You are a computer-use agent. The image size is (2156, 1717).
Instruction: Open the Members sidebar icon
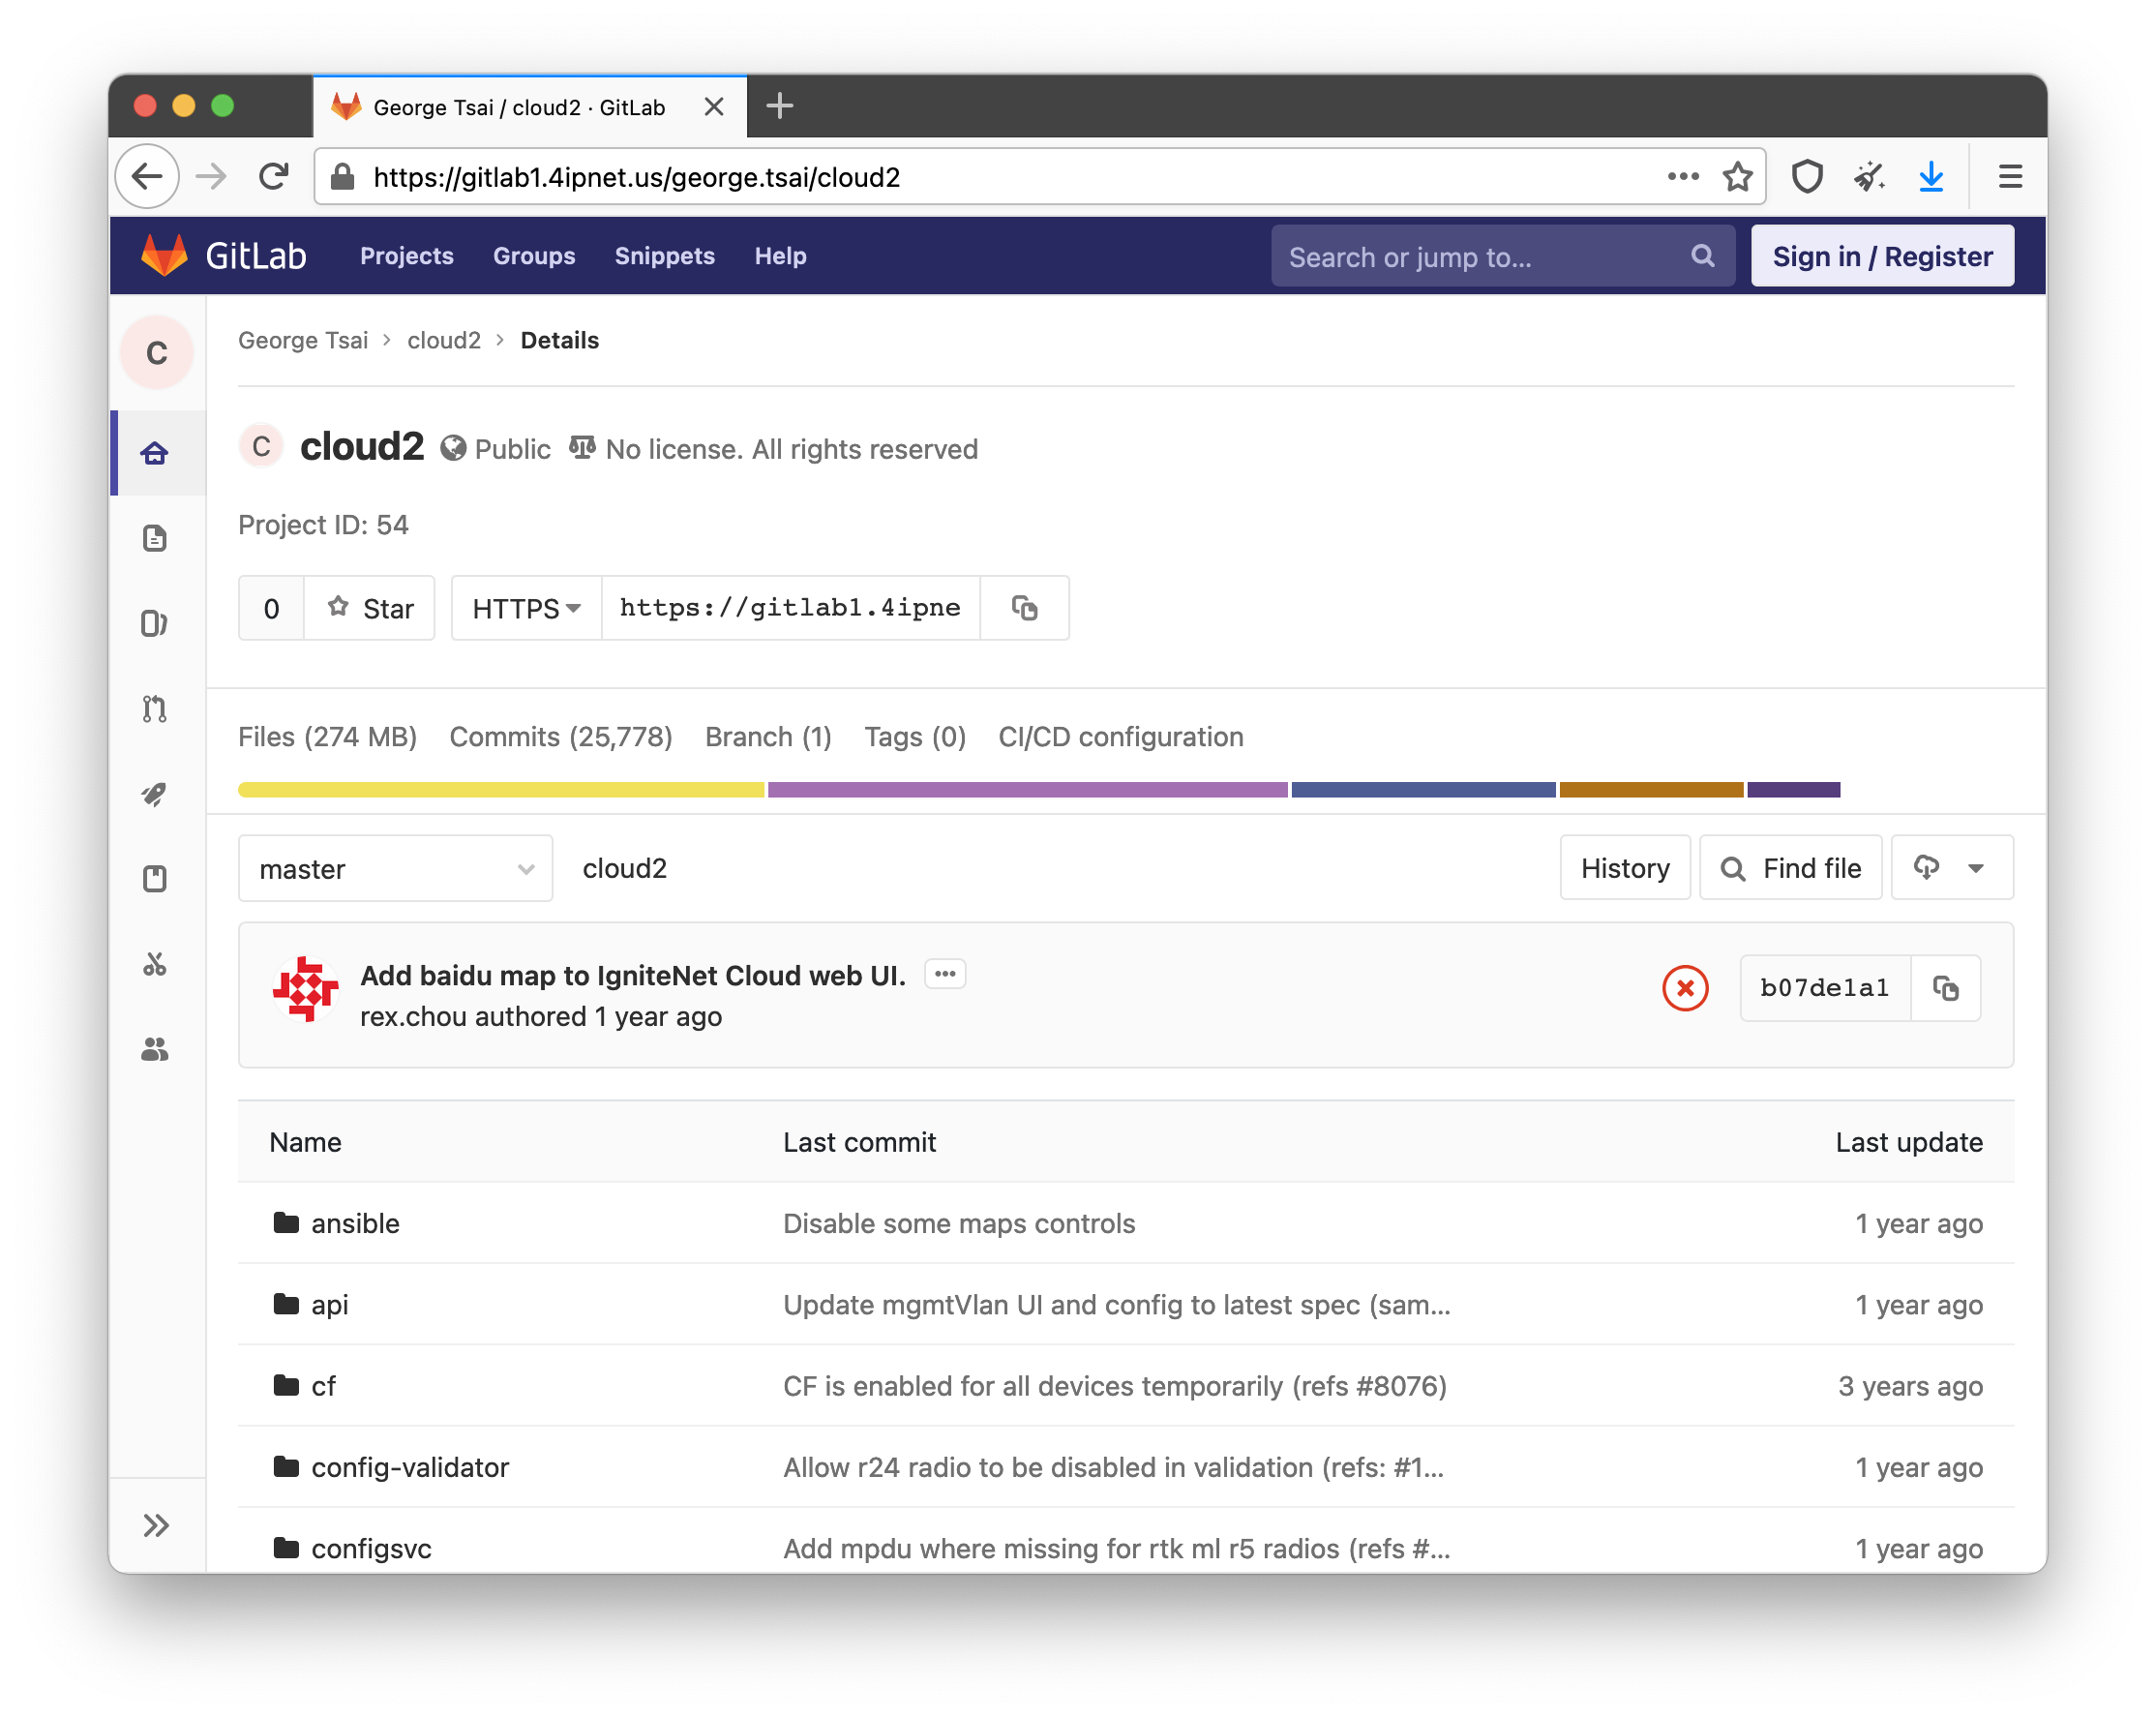155,1048
